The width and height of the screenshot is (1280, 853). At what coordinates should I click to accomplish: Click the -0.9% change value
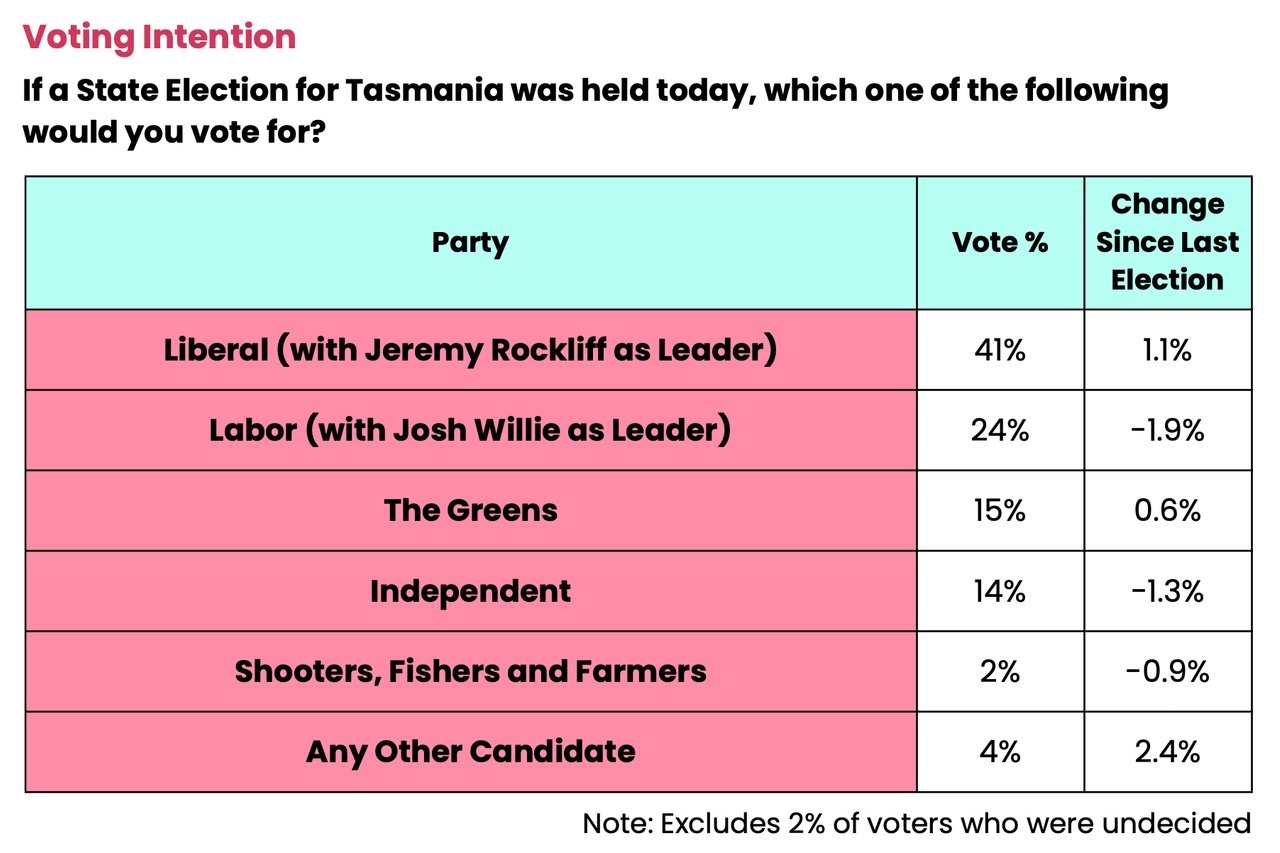[x=1167, y=671]
